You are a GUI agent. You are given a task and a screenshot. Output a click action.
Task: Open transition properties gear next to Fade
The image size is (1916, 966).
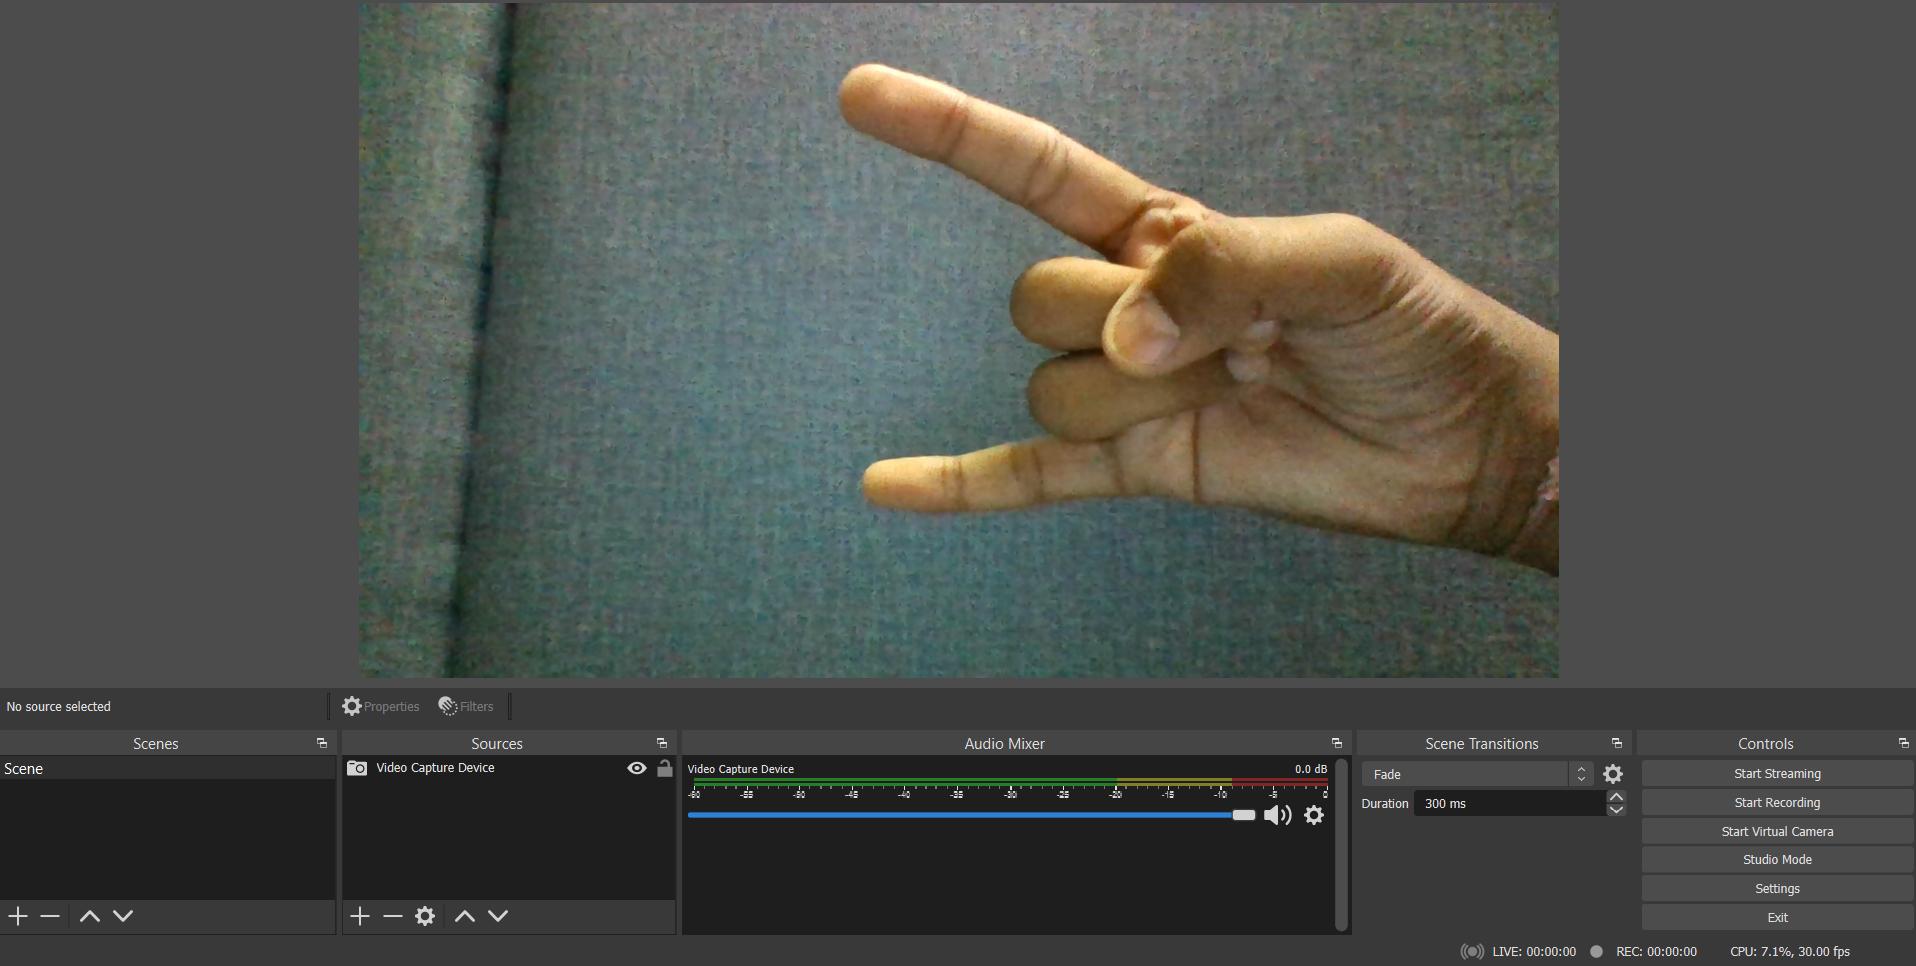1613,773
